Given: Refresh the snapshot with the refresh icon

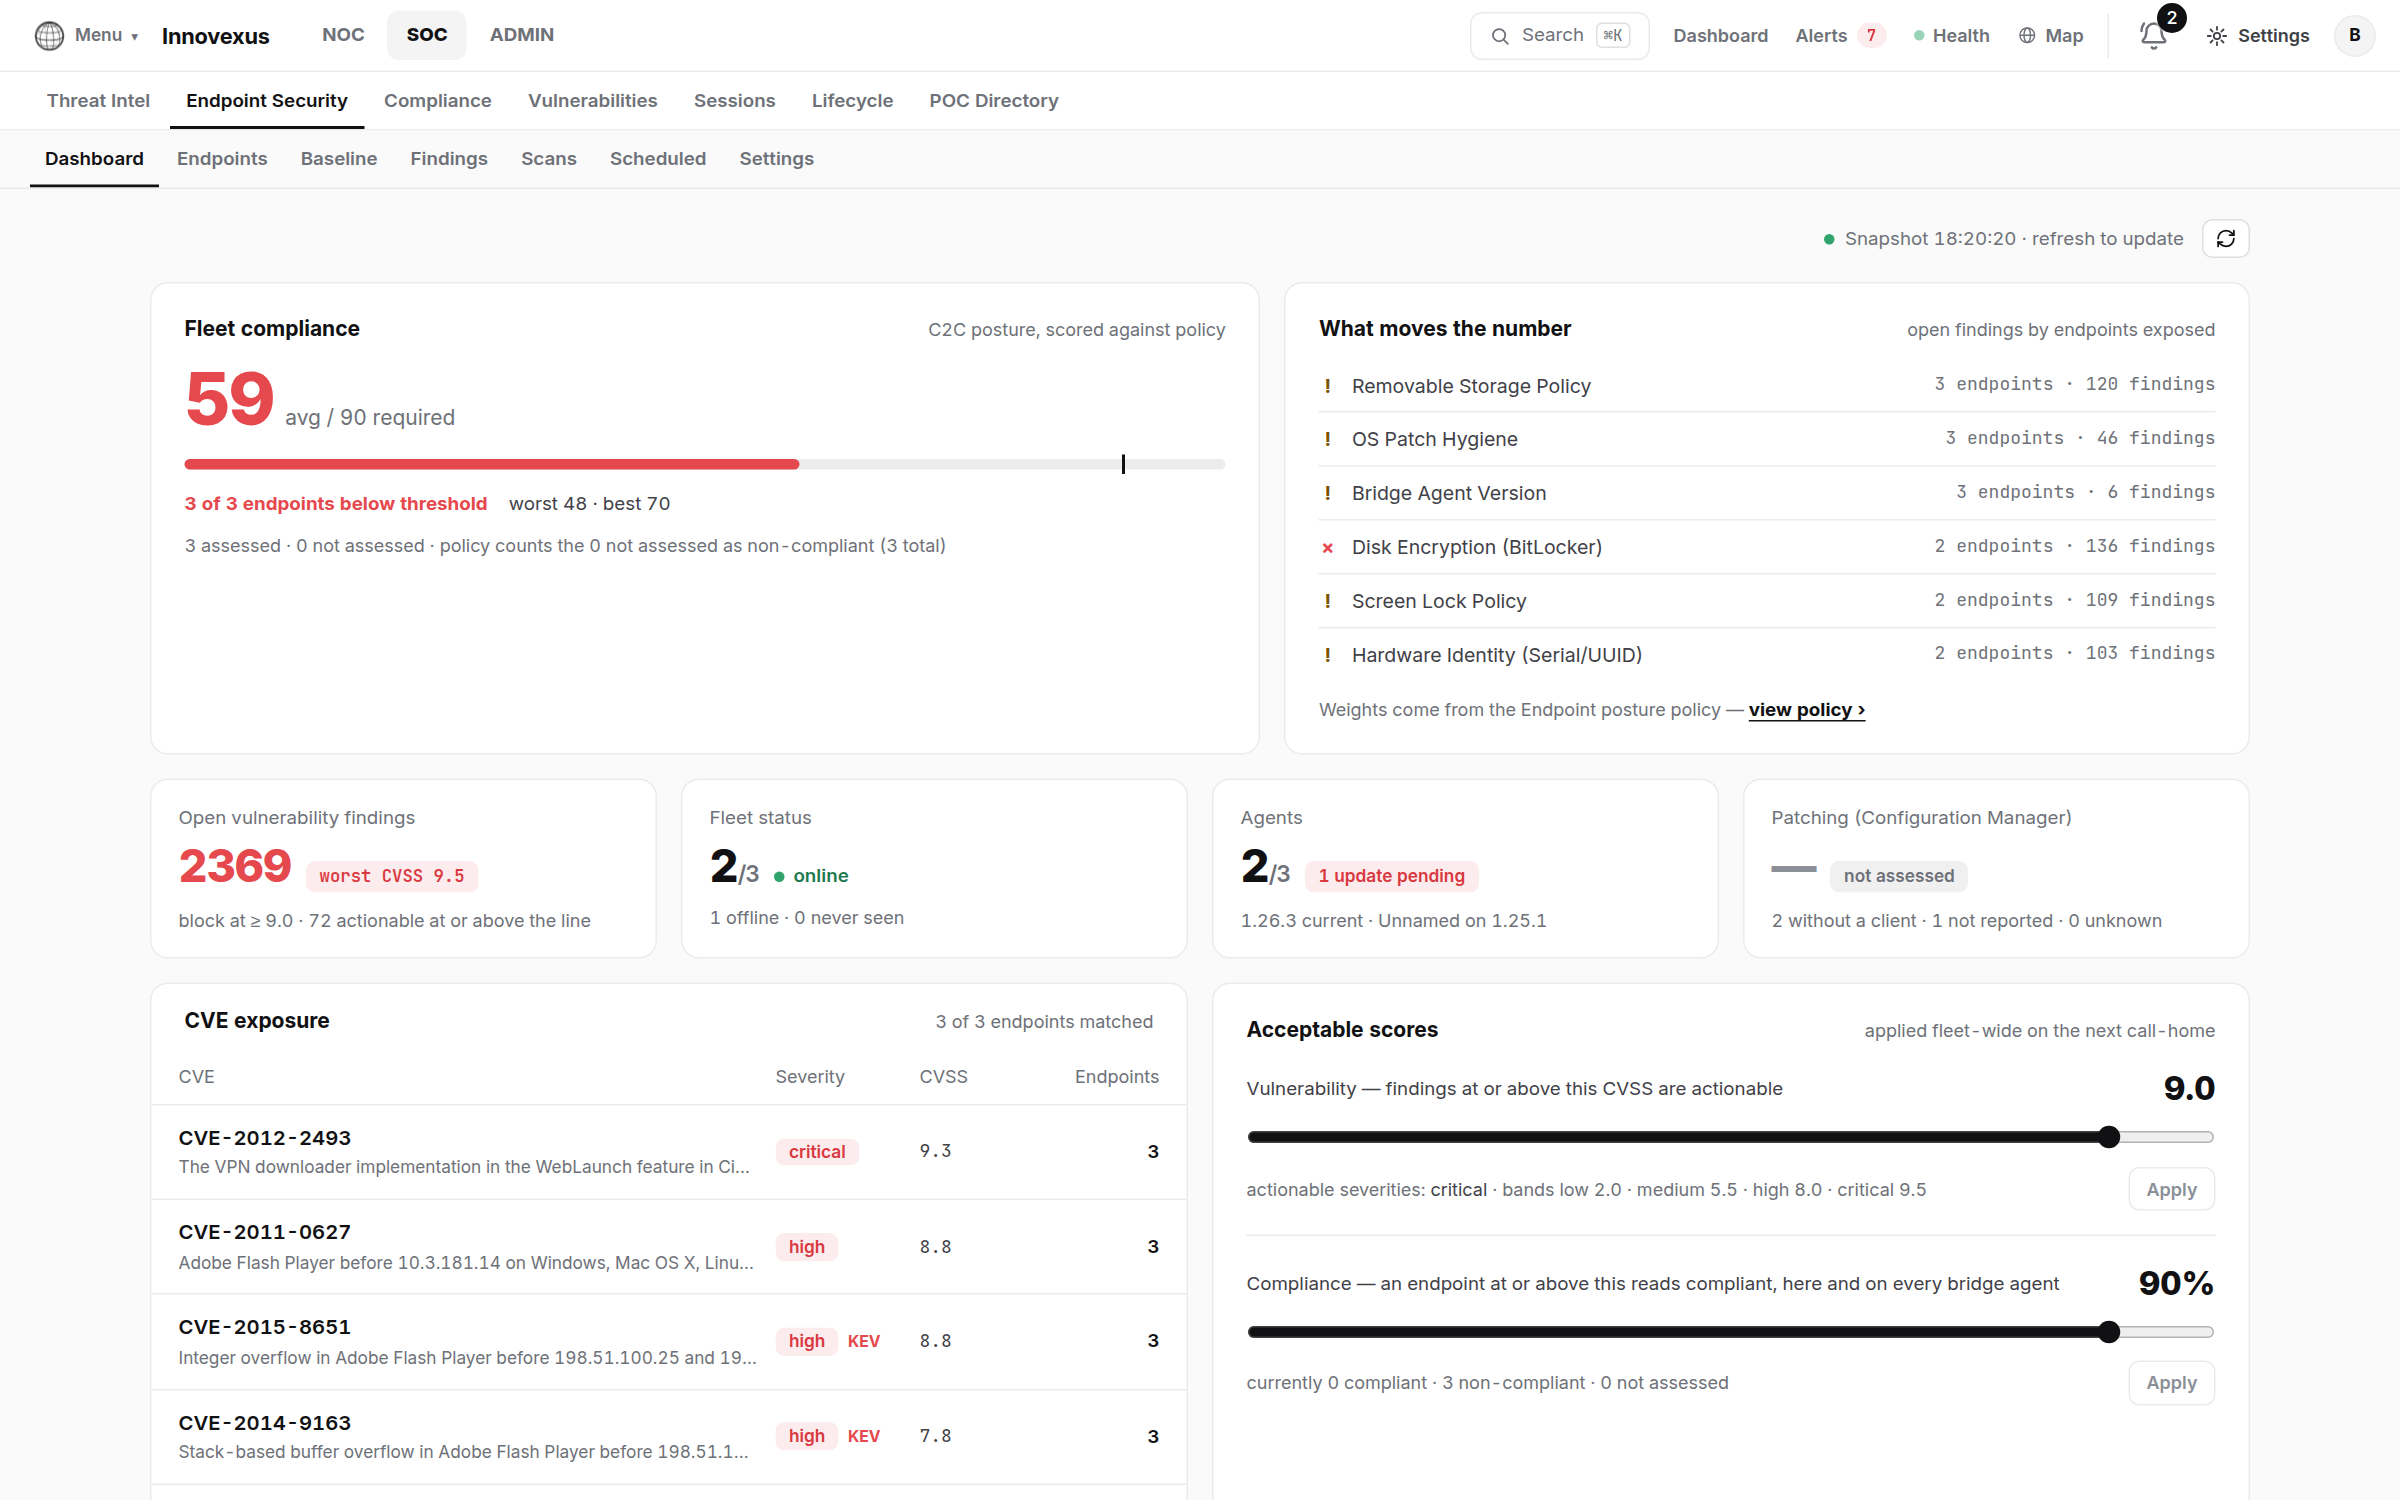Looking at the screenshot, I should (x=2225, y=239).
